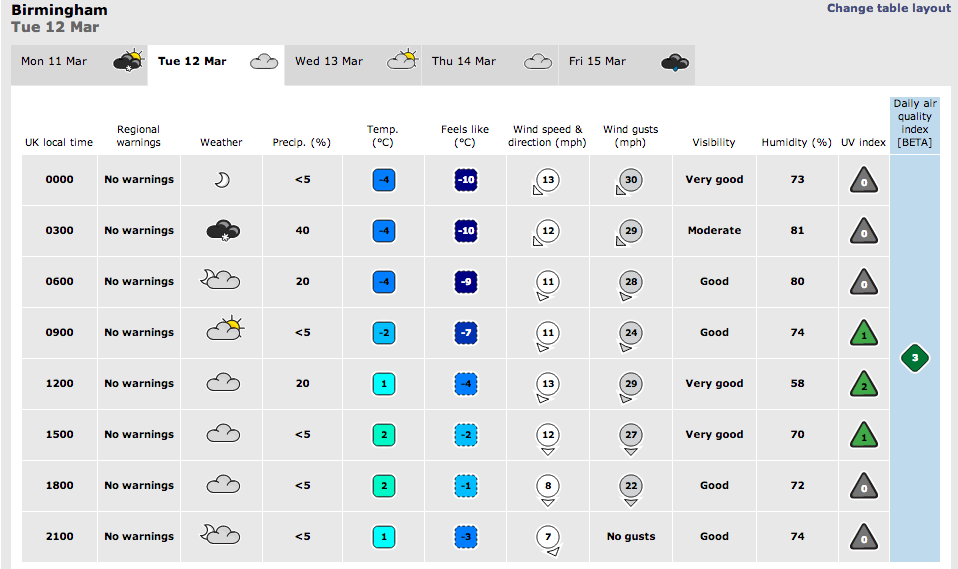Viewport: 958px width, 569px height.
Task: Click the cloudy weather icon at 1500
Action: coord(223,433)
